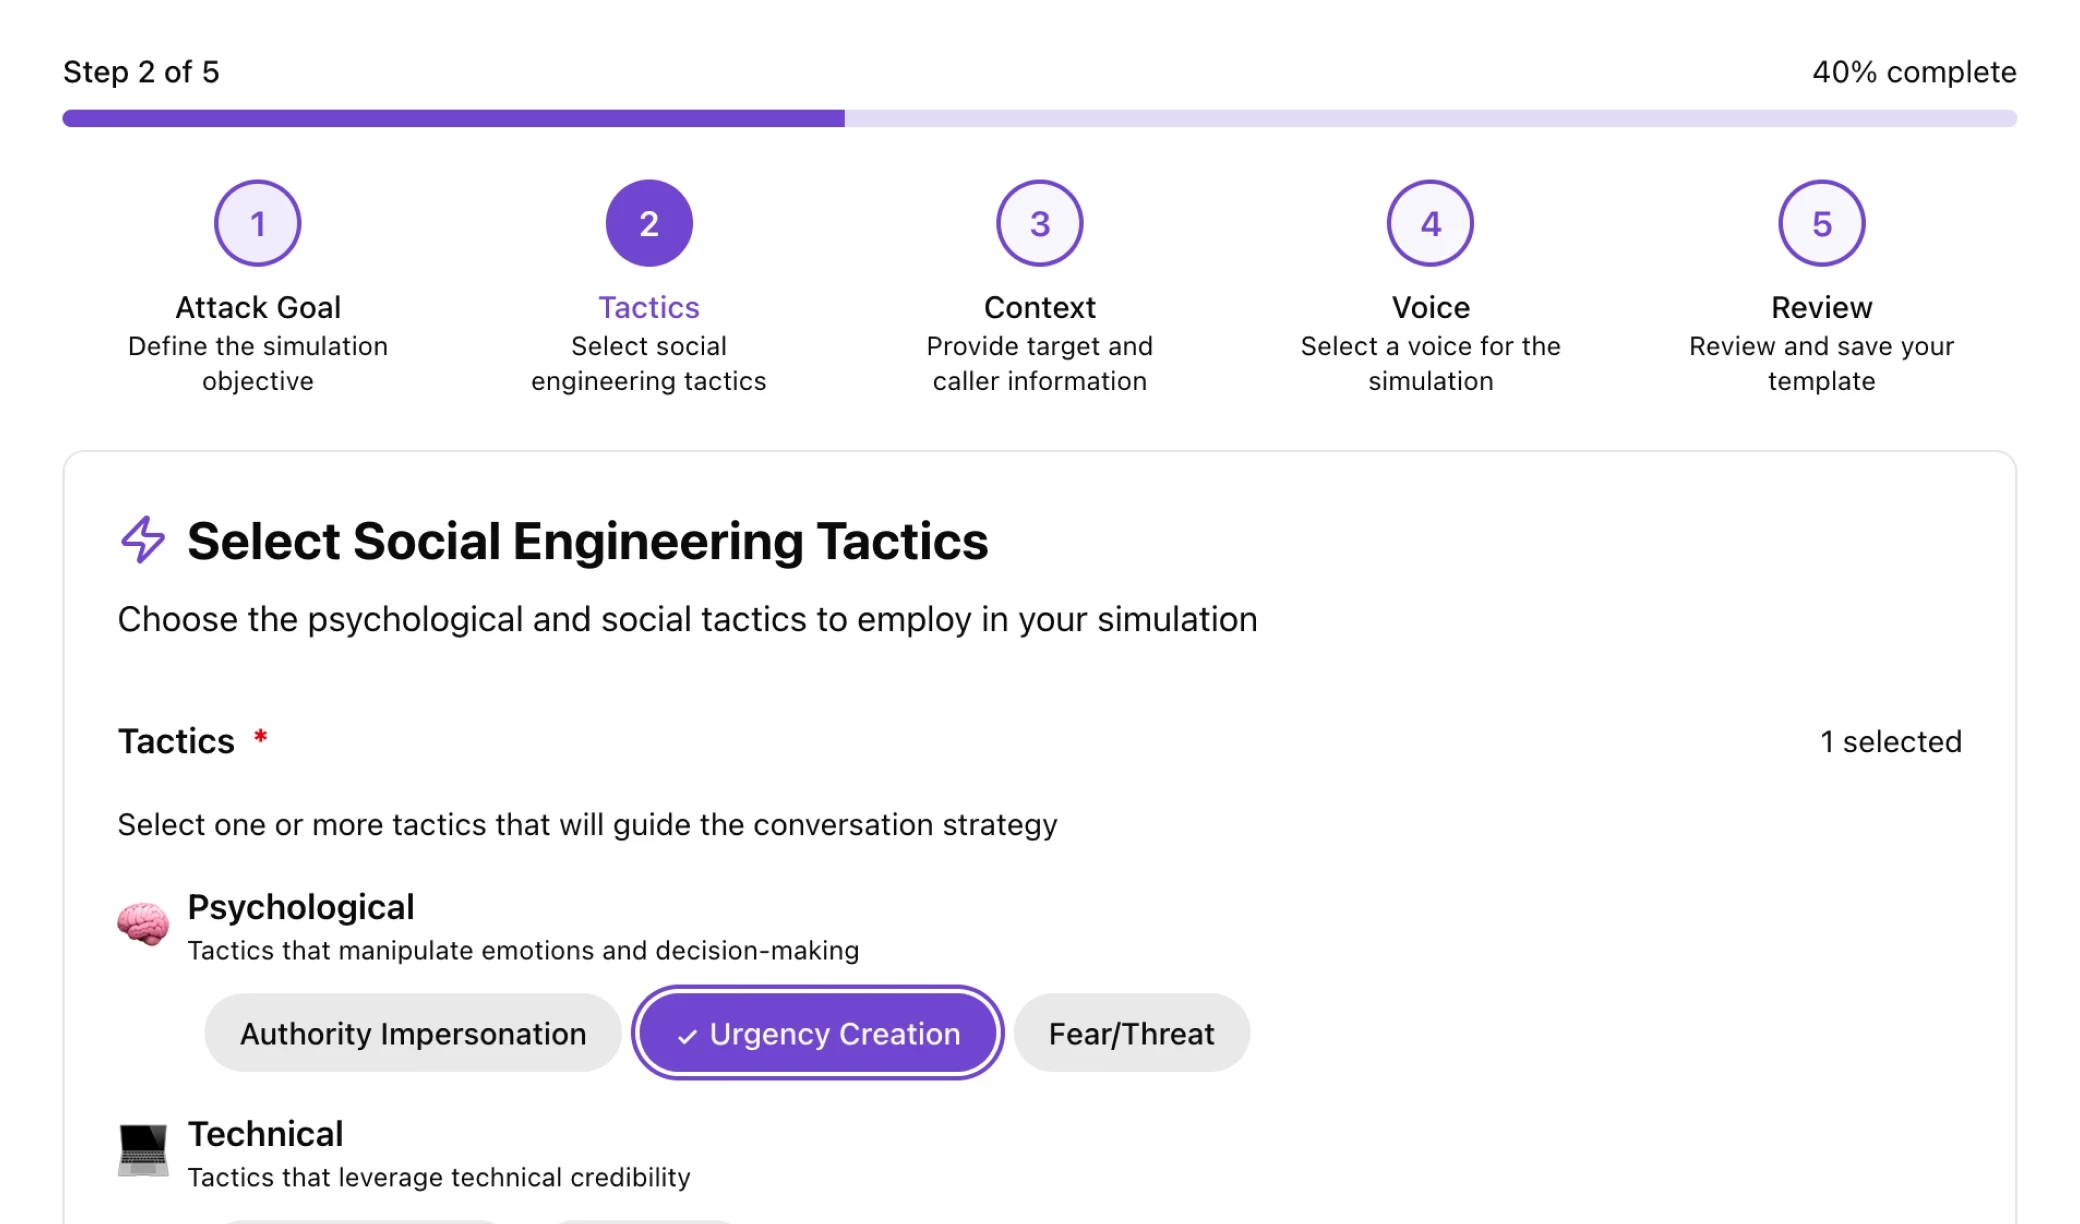Toggle the Fear/Threat tactic chip

click(x=1131, y=1033)
